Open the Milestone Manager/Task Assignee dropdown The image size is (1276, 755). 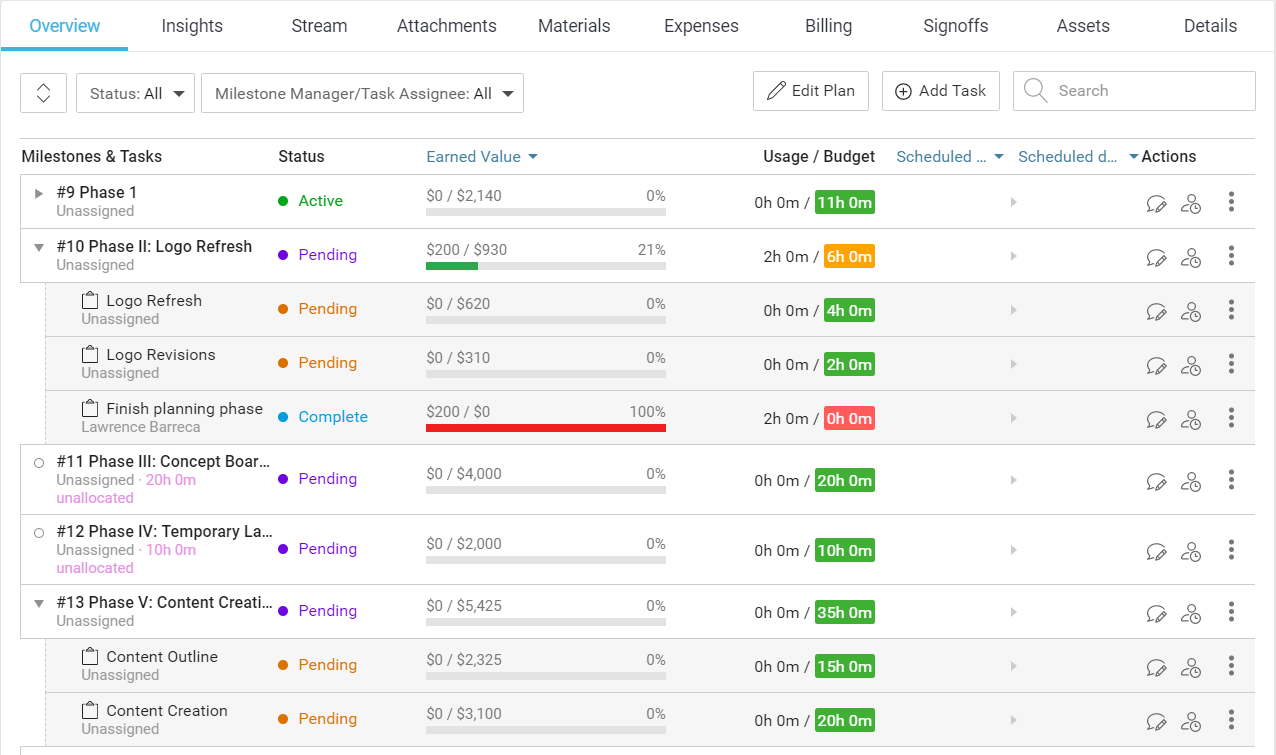362,91
